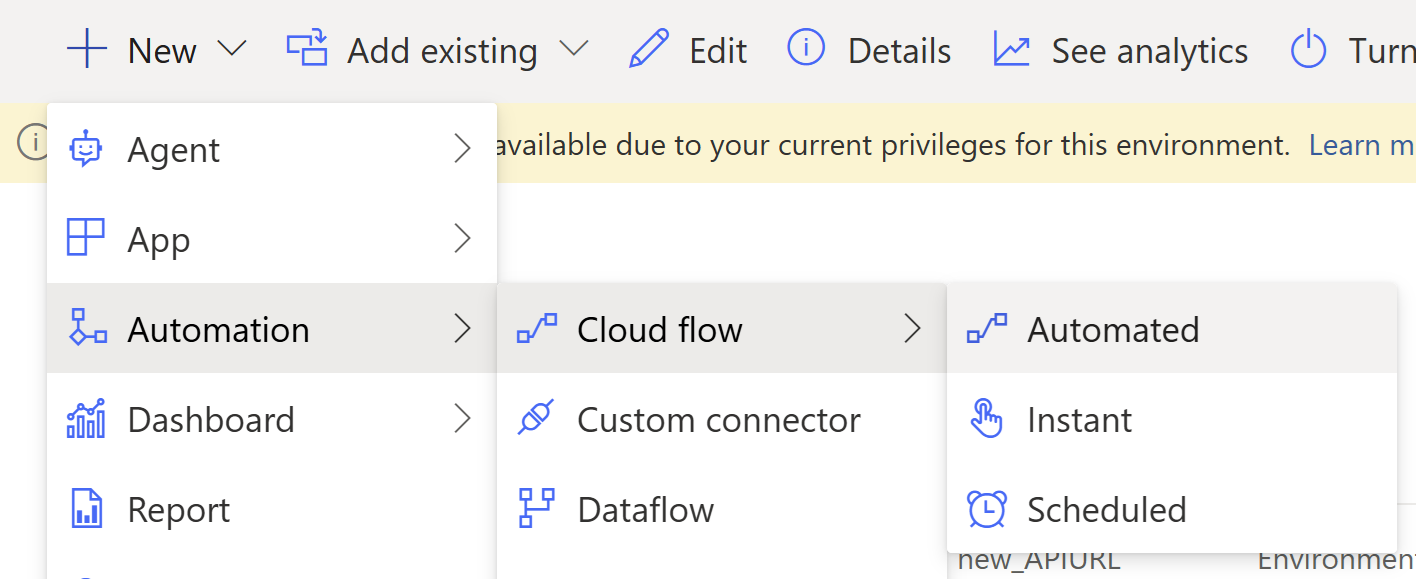This screenshot has width=1416, height=579.
Task: Click the Scheduled alarm clock icon
Action: [x=987, y=509]
